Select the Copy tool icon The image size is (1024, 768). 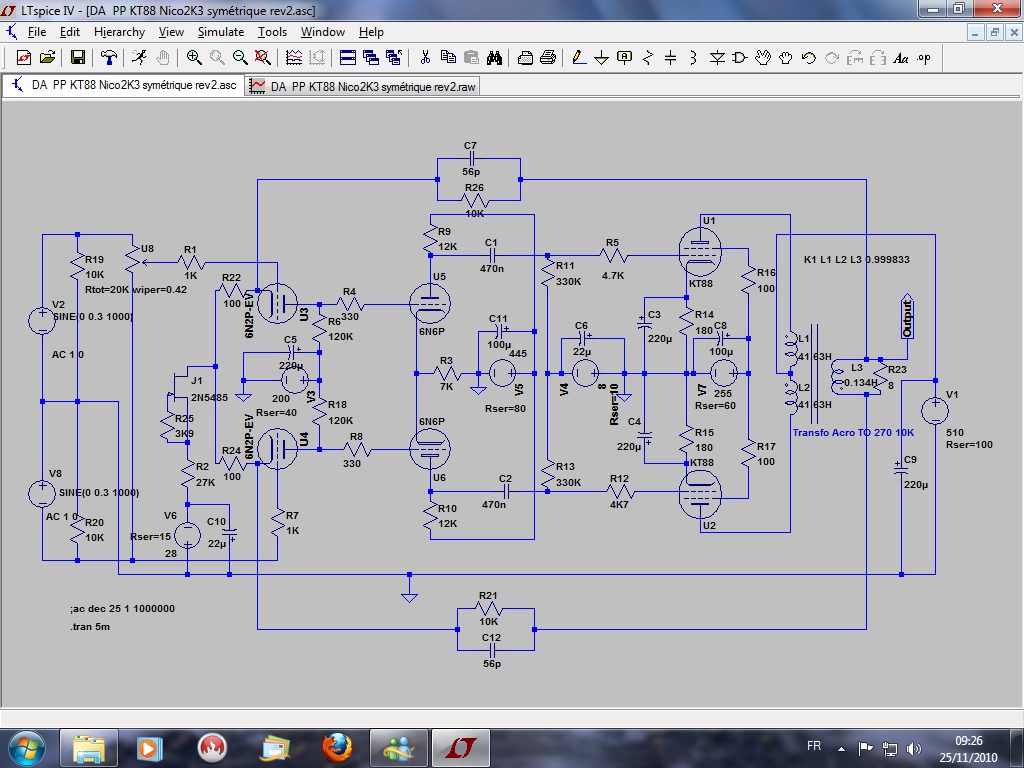pos(448,58)
